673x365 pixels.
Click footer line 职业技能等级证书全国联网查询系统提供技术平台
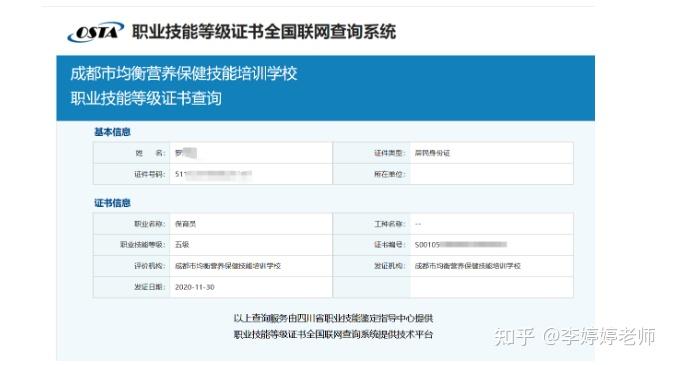333,335
